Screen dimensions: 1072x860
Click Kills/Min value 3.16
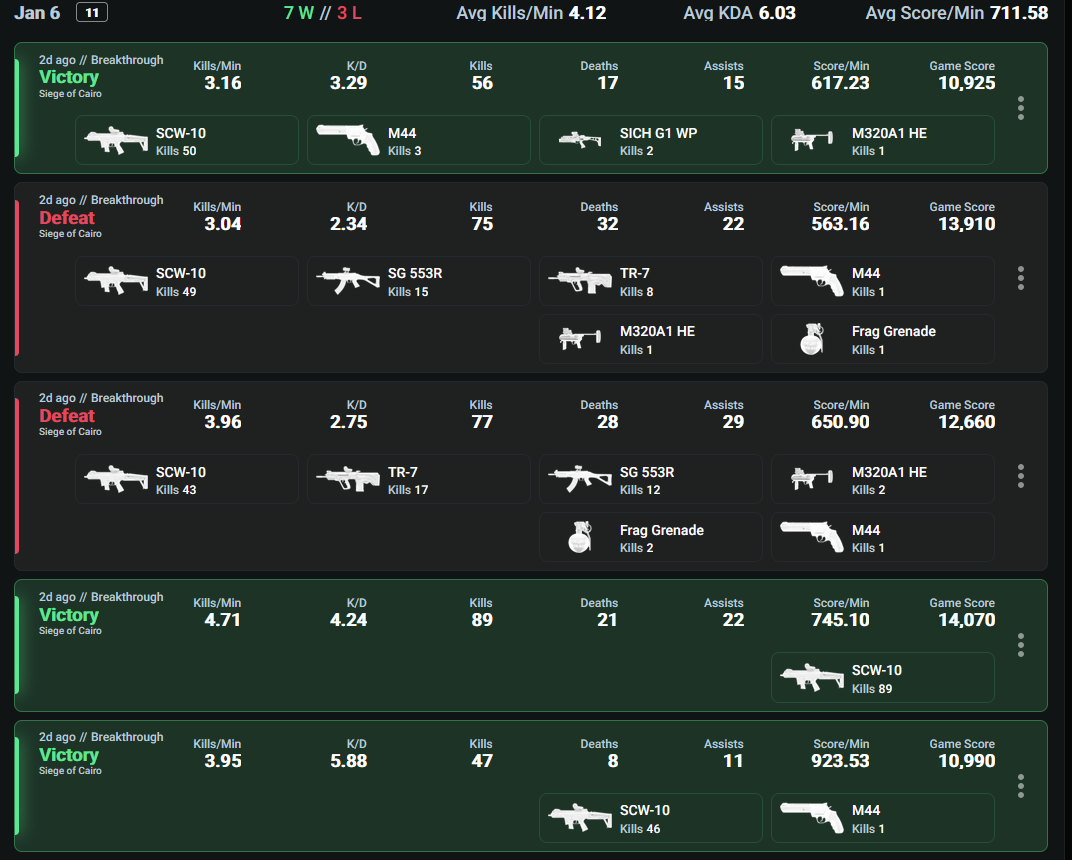tap(223, 83)
